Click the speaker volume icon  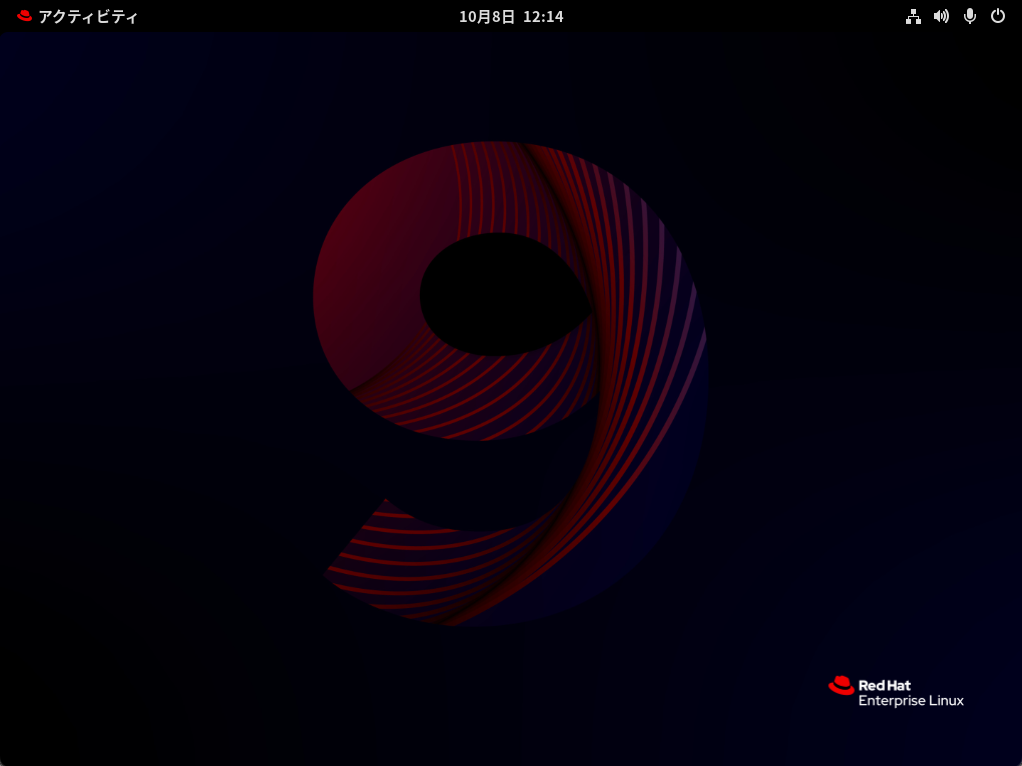(x=940, y=16)
